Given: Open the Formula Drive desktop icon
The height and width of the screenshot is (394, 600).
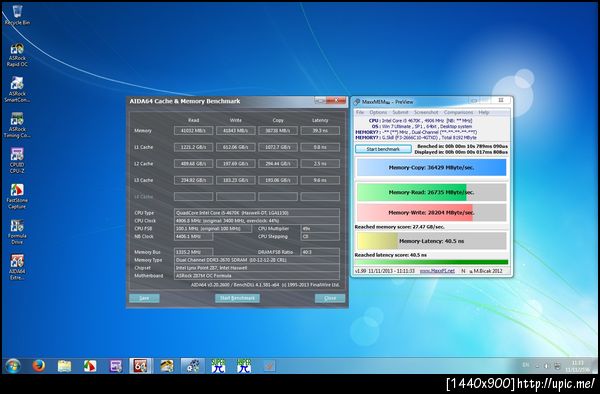Looking at the screenshot, I should [x=17, y=232].
